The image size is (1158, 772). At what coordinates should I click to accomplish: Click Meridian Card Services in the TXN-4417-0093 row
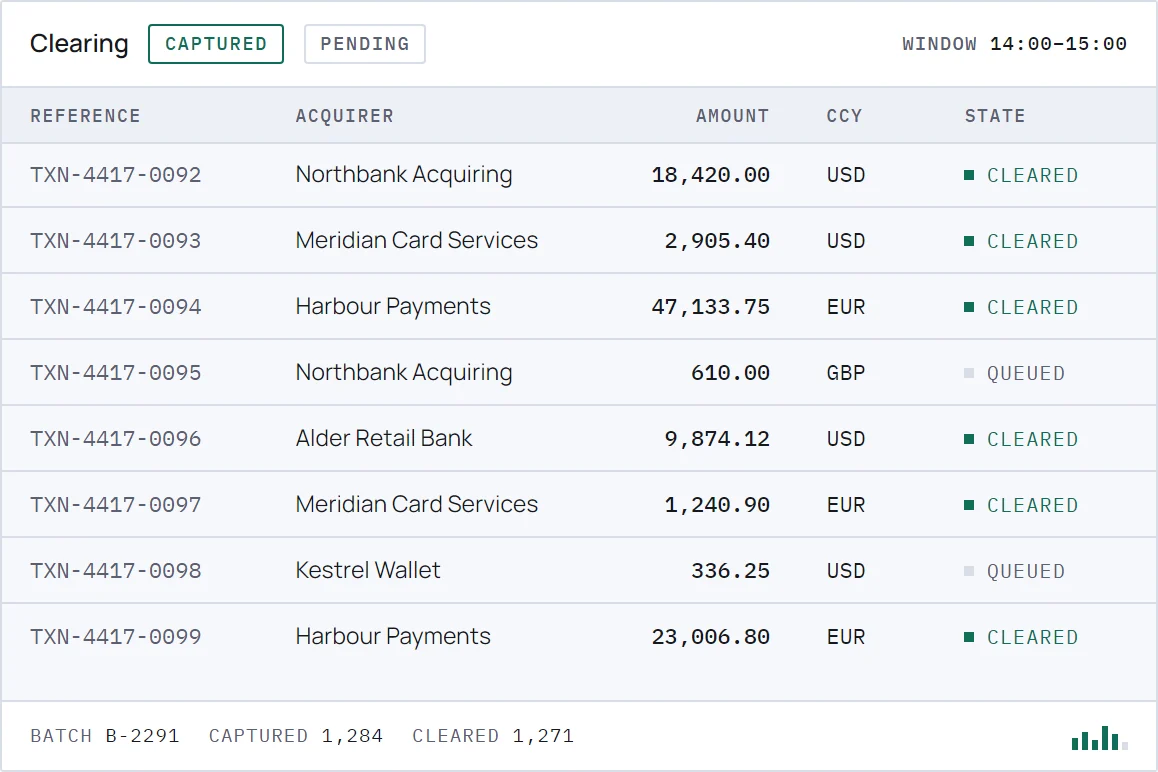[417, 241]
